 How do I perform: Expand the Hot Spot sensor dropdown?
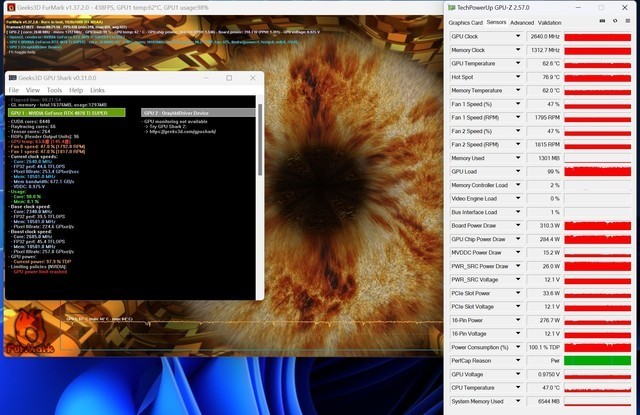click(x=517, y=76)
